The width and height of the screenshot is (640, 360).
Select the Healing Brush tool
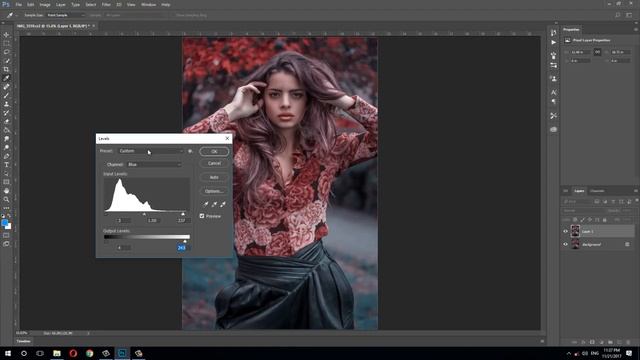[6, 87]
